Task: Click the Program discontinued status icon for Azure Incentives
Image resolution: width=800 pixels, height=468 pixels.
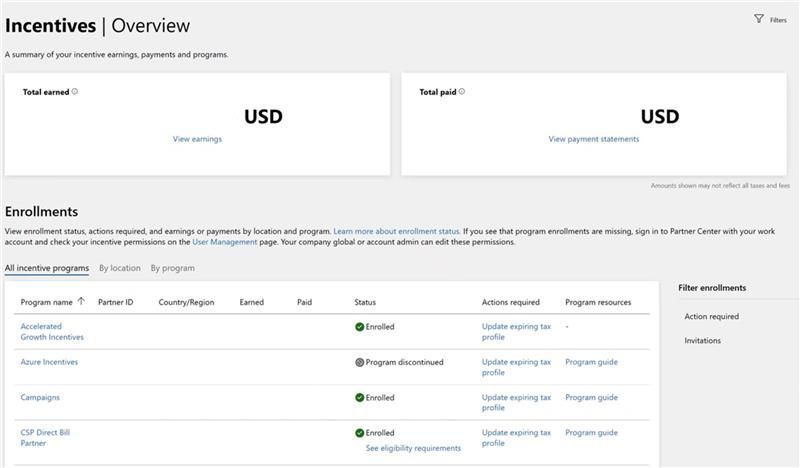Action: pyautogui.click(x=359, y=362)
